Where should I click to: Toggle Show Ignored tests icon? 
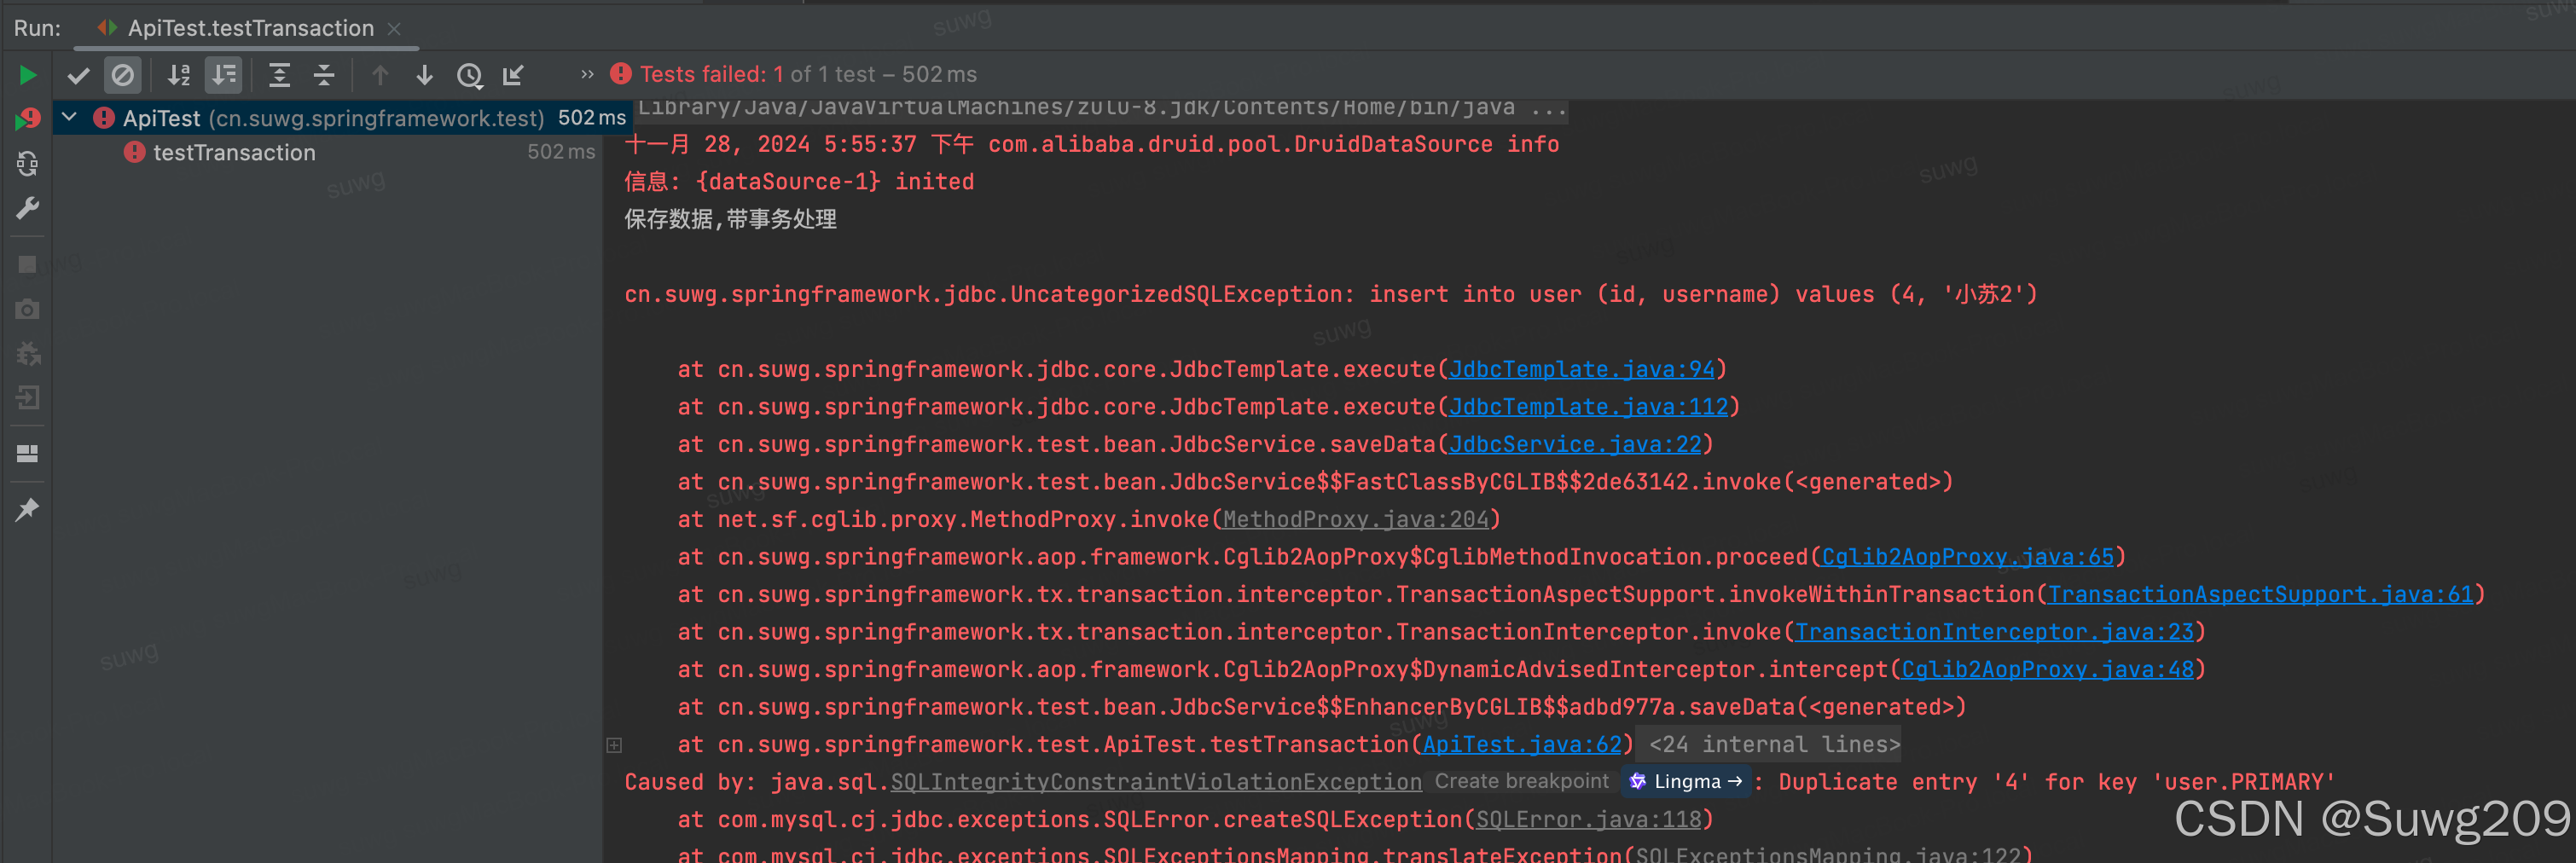[123, 75]
